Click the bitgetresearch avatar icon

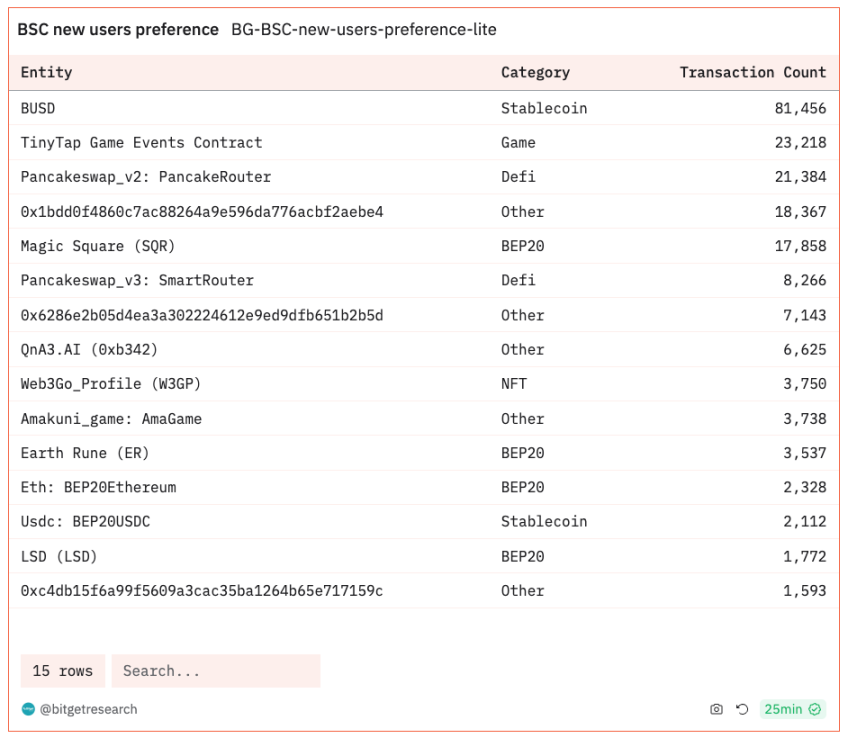click(x=28, y=709)
